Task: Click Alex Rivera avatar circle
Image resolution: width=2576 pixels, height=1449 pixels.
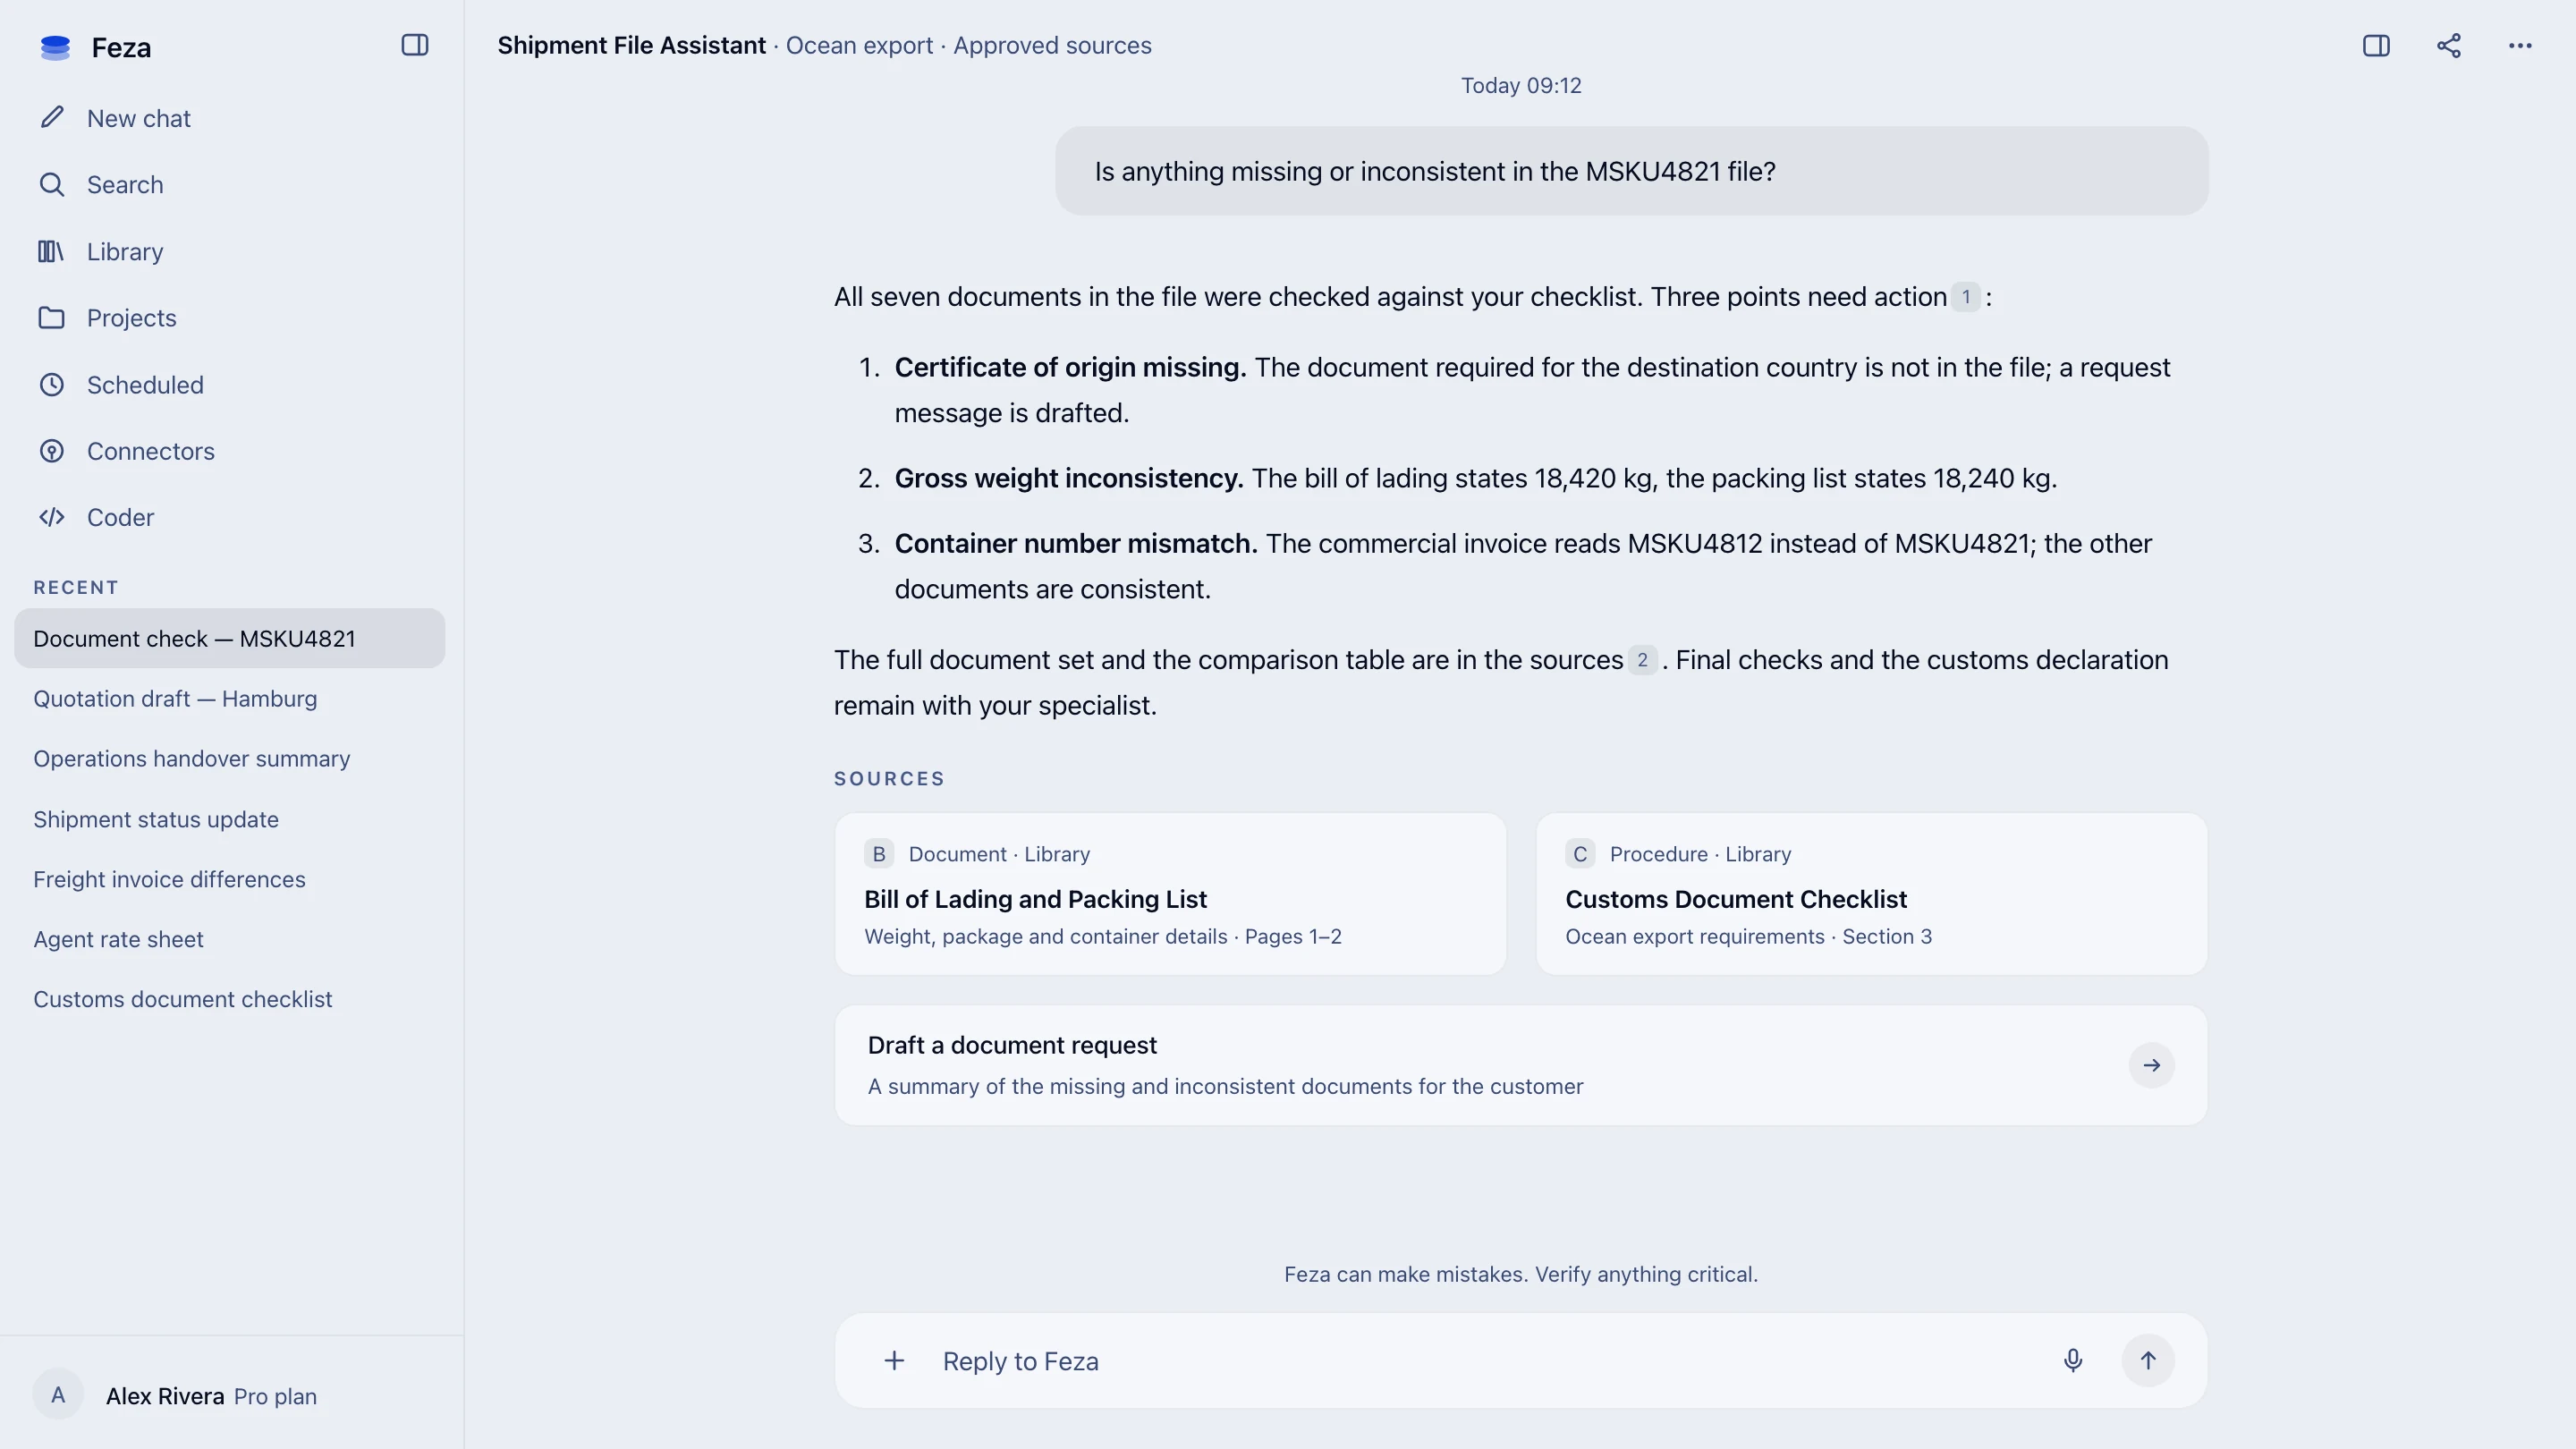Action: click(x=58, y=1396)
